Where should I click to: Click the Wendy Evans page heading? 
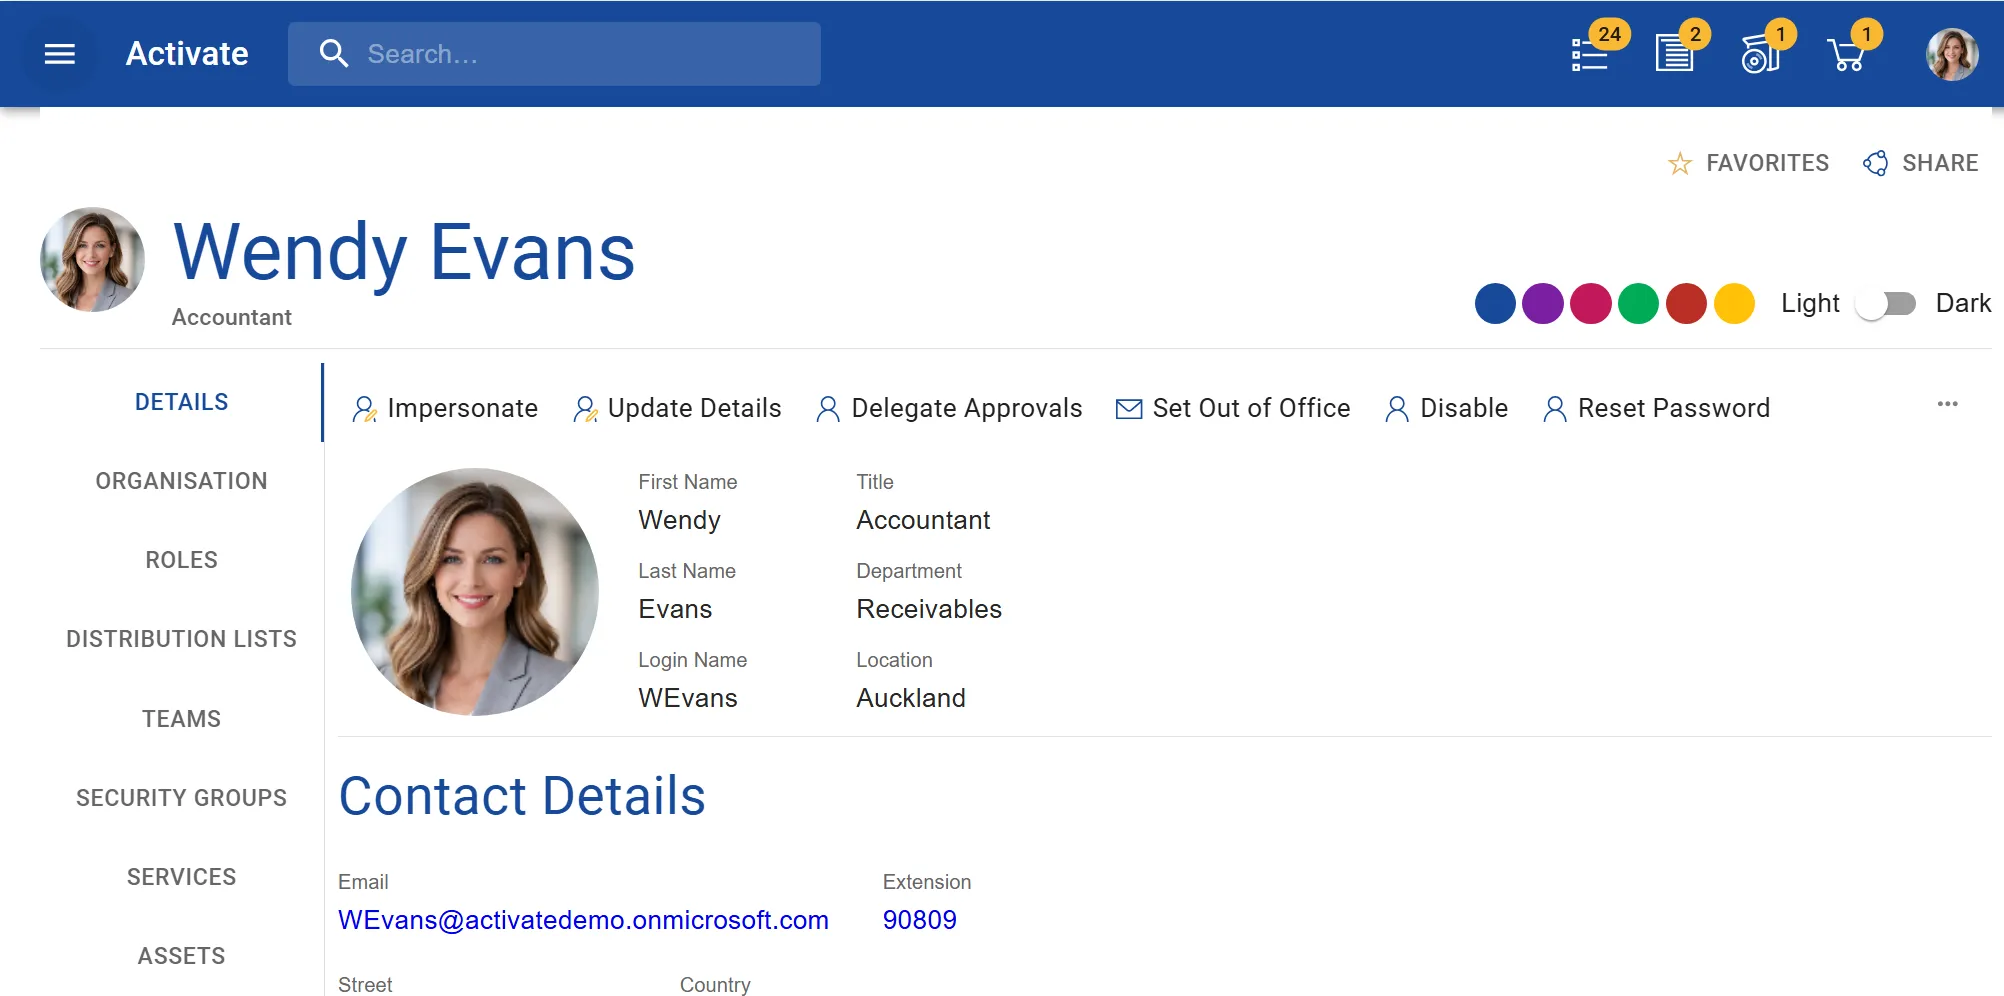[404, 254]
